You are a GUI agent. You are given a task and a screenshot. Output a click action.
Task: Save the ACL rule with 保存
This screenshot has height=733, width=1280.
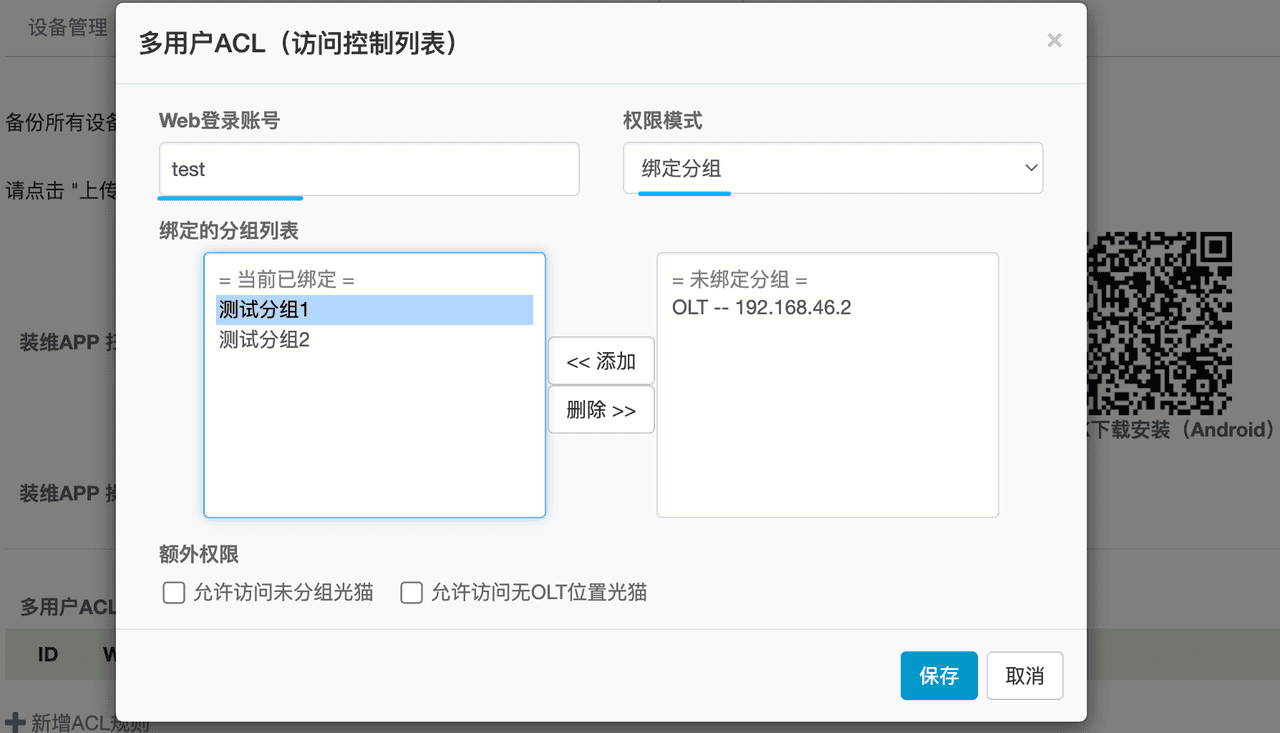[938, 676]
